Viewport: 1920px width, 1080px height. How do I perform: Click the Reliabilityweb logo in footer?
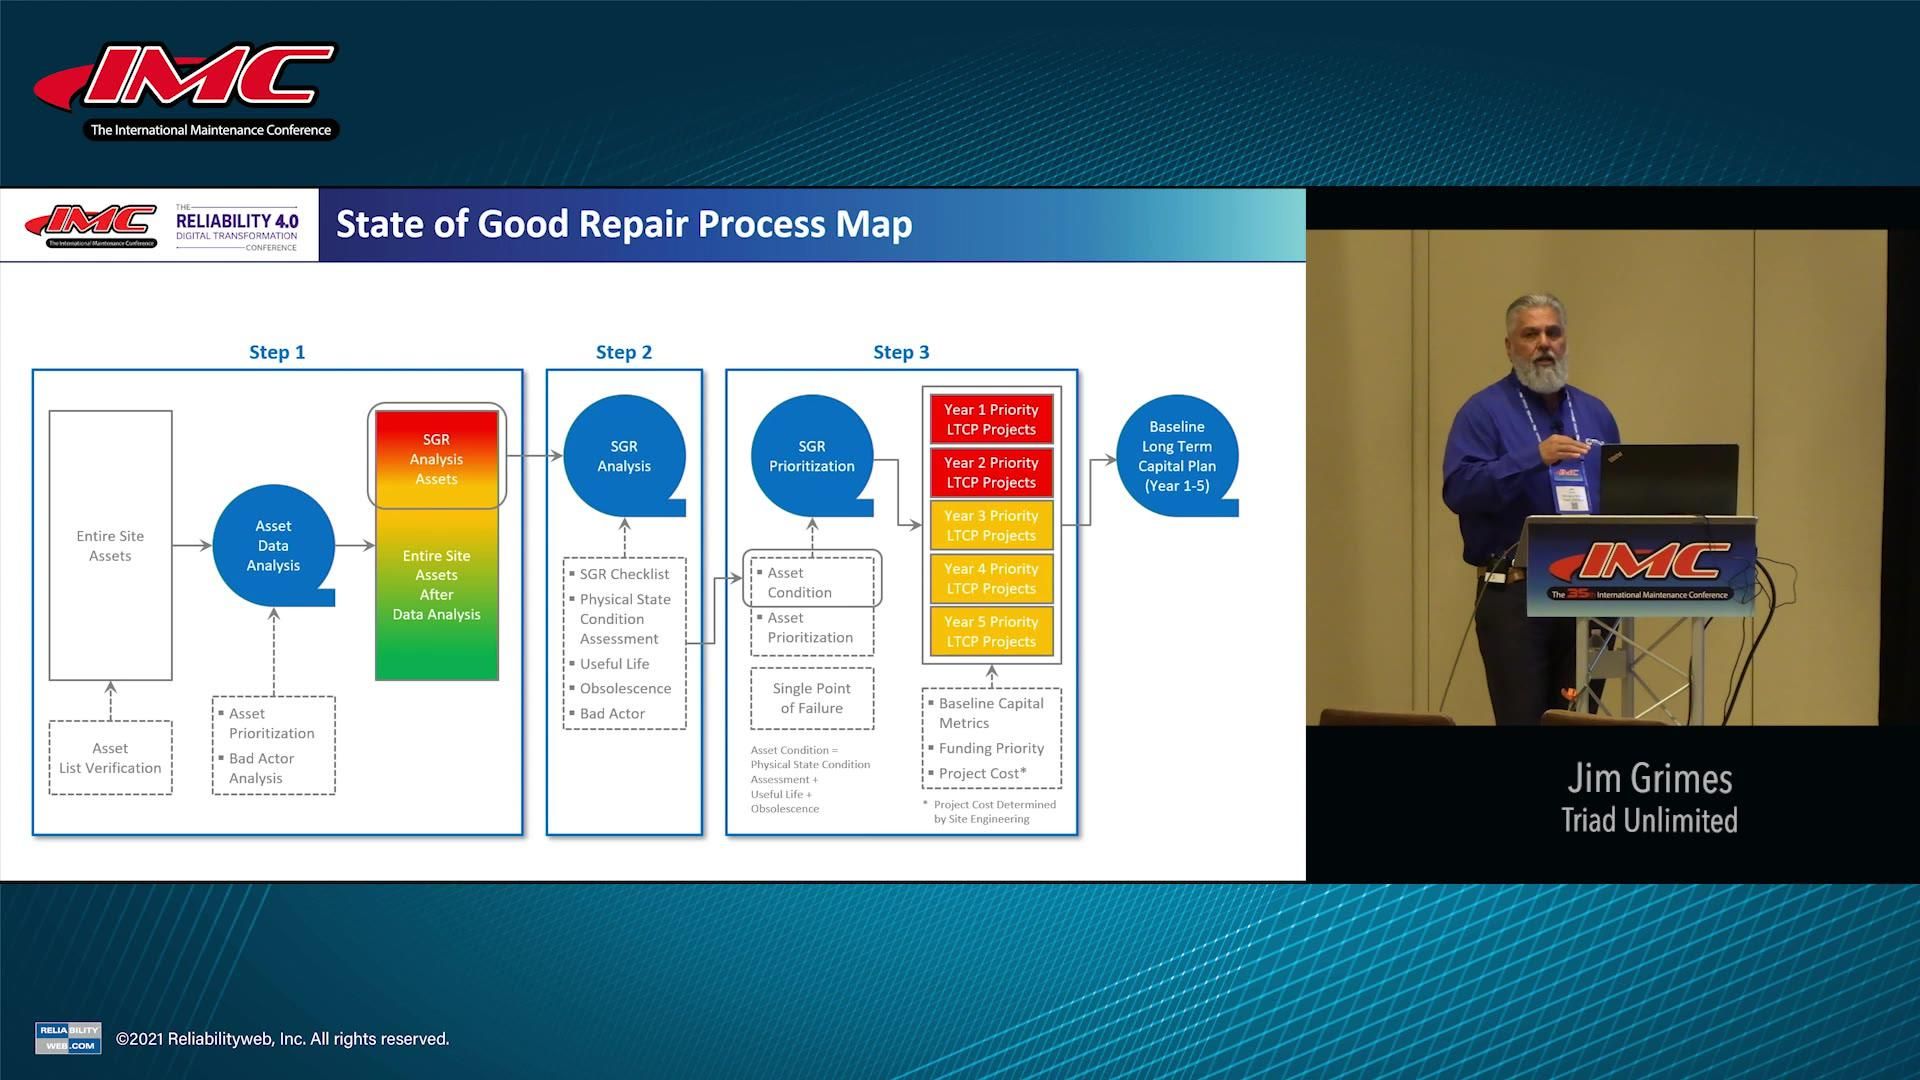[x=67, y=1038]
